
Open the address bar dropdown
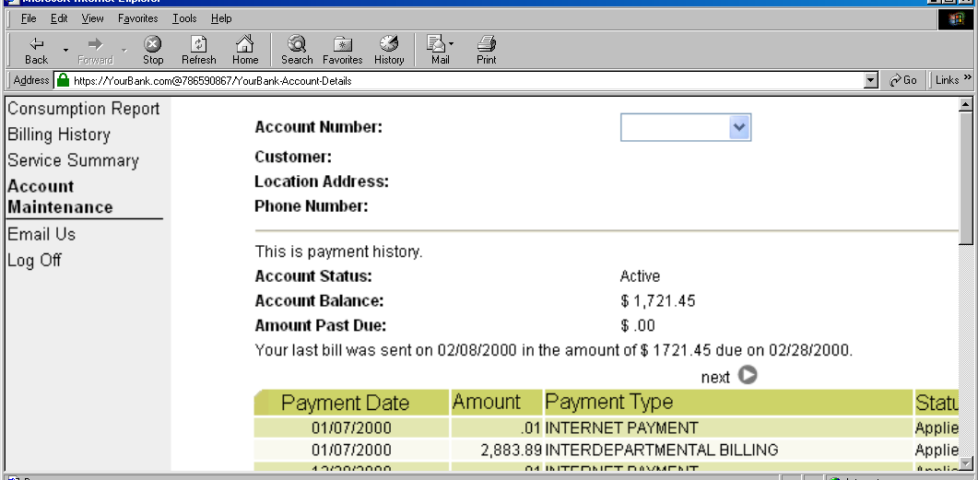click(x=871, y=81)
